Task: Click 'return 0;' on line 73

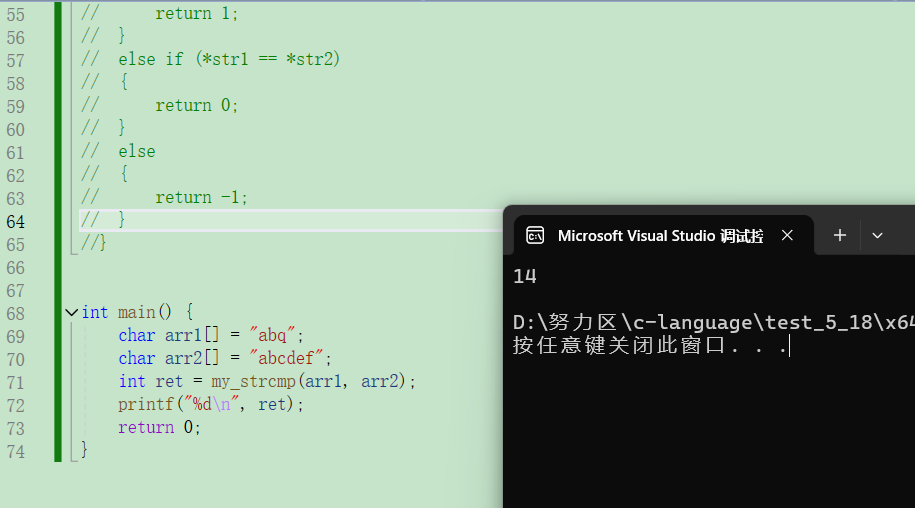Action: tap(159, 428)
